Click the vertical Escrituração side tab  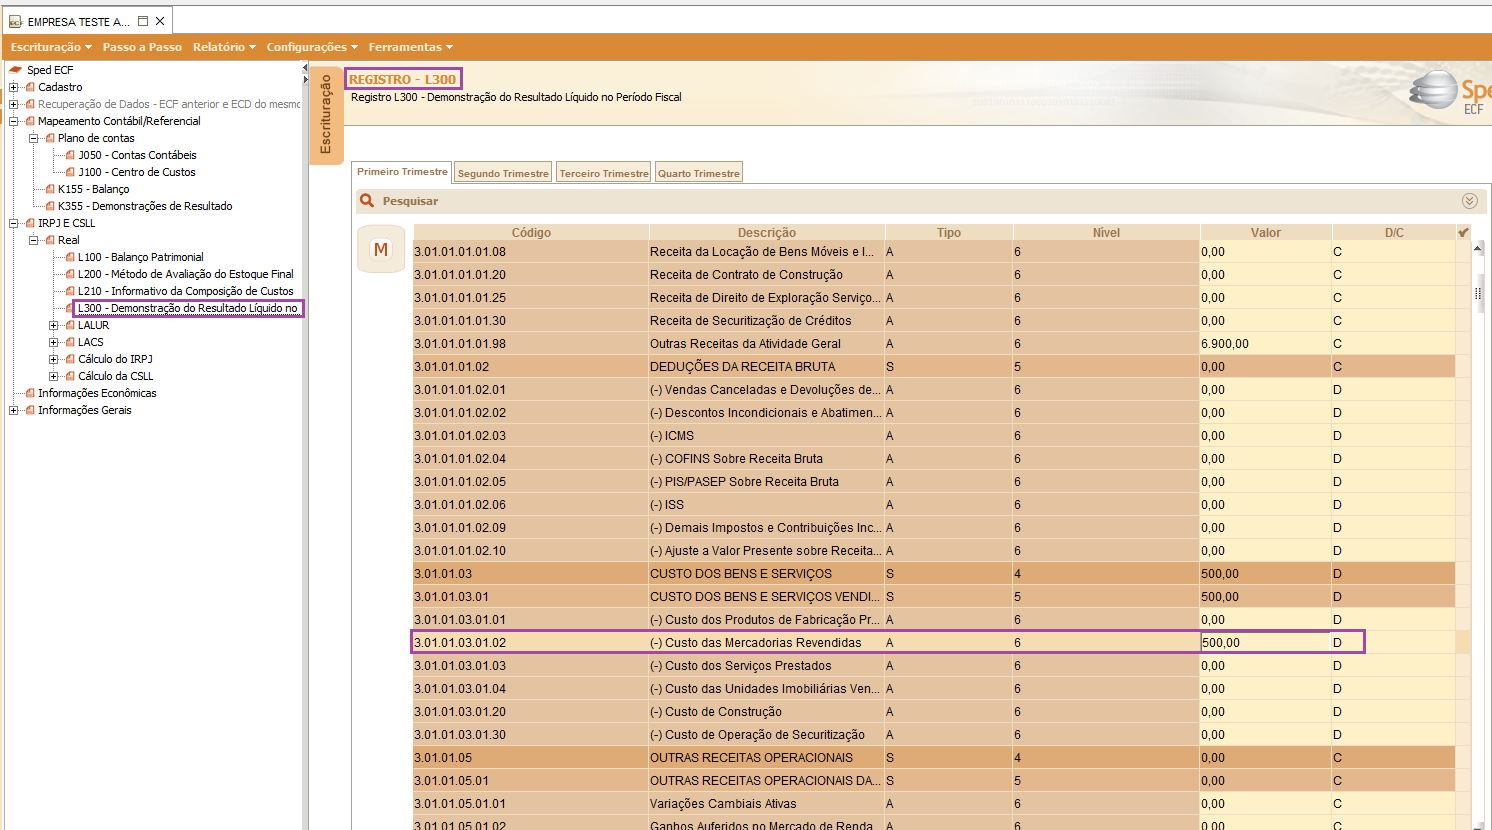326,115
